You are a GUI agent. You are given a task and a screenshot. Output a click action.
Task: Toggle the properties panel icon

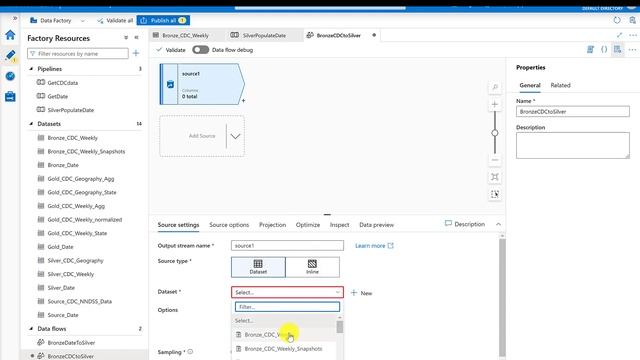point(617,50)
